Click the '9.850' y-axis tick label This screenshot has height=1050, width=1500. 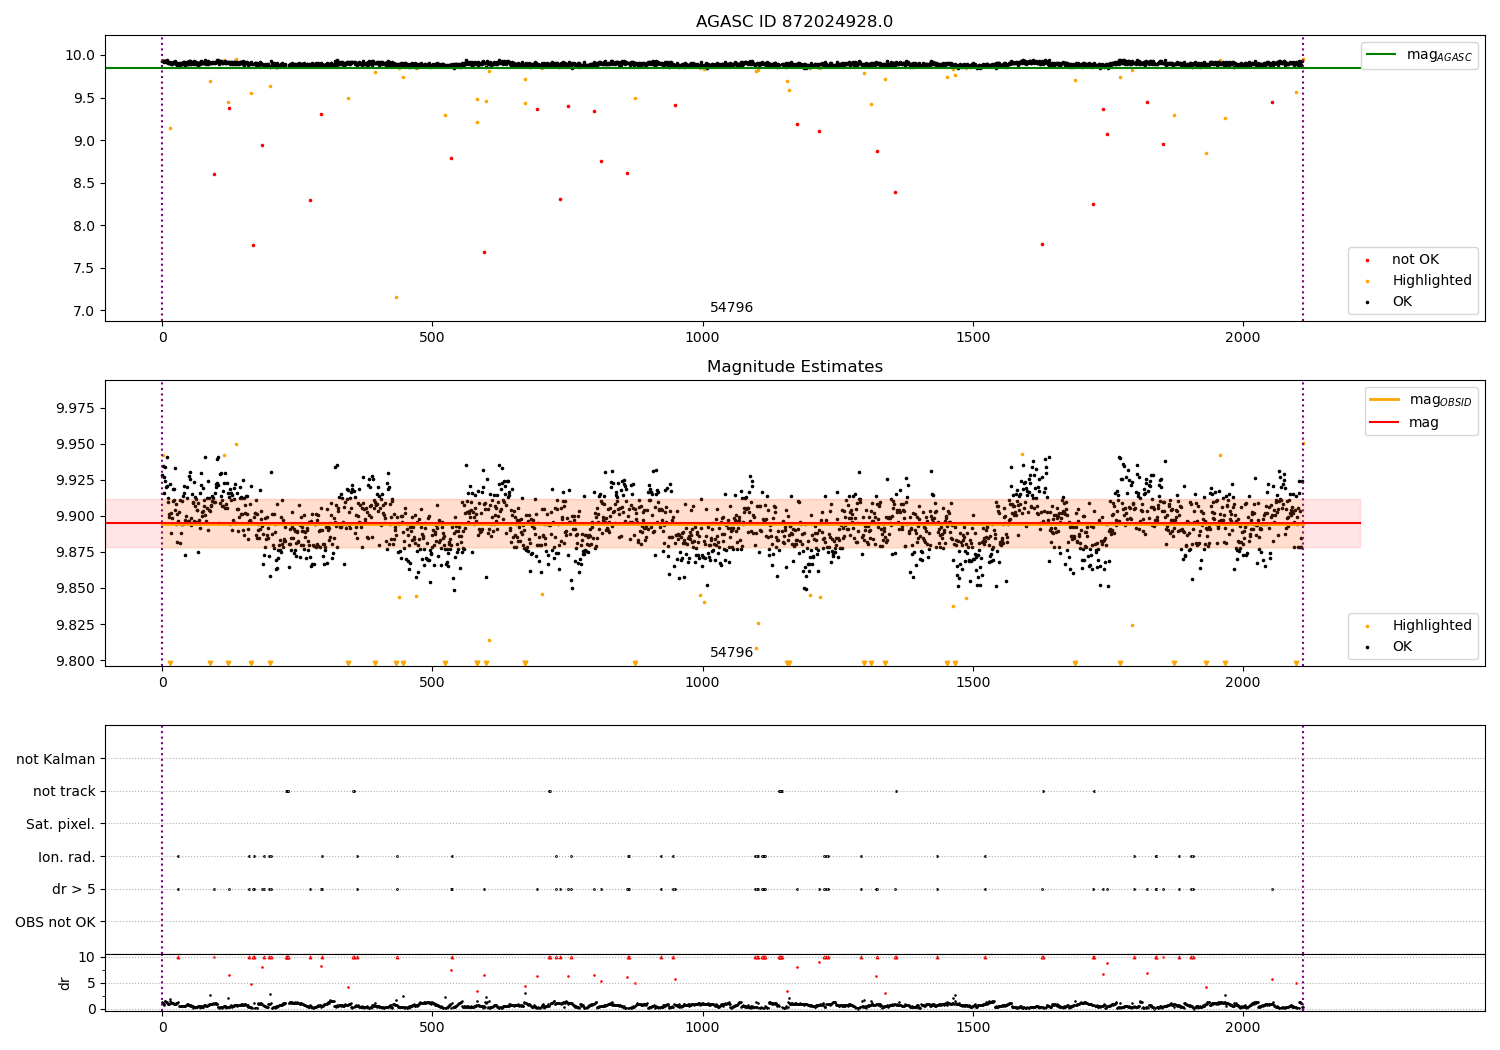77,588
